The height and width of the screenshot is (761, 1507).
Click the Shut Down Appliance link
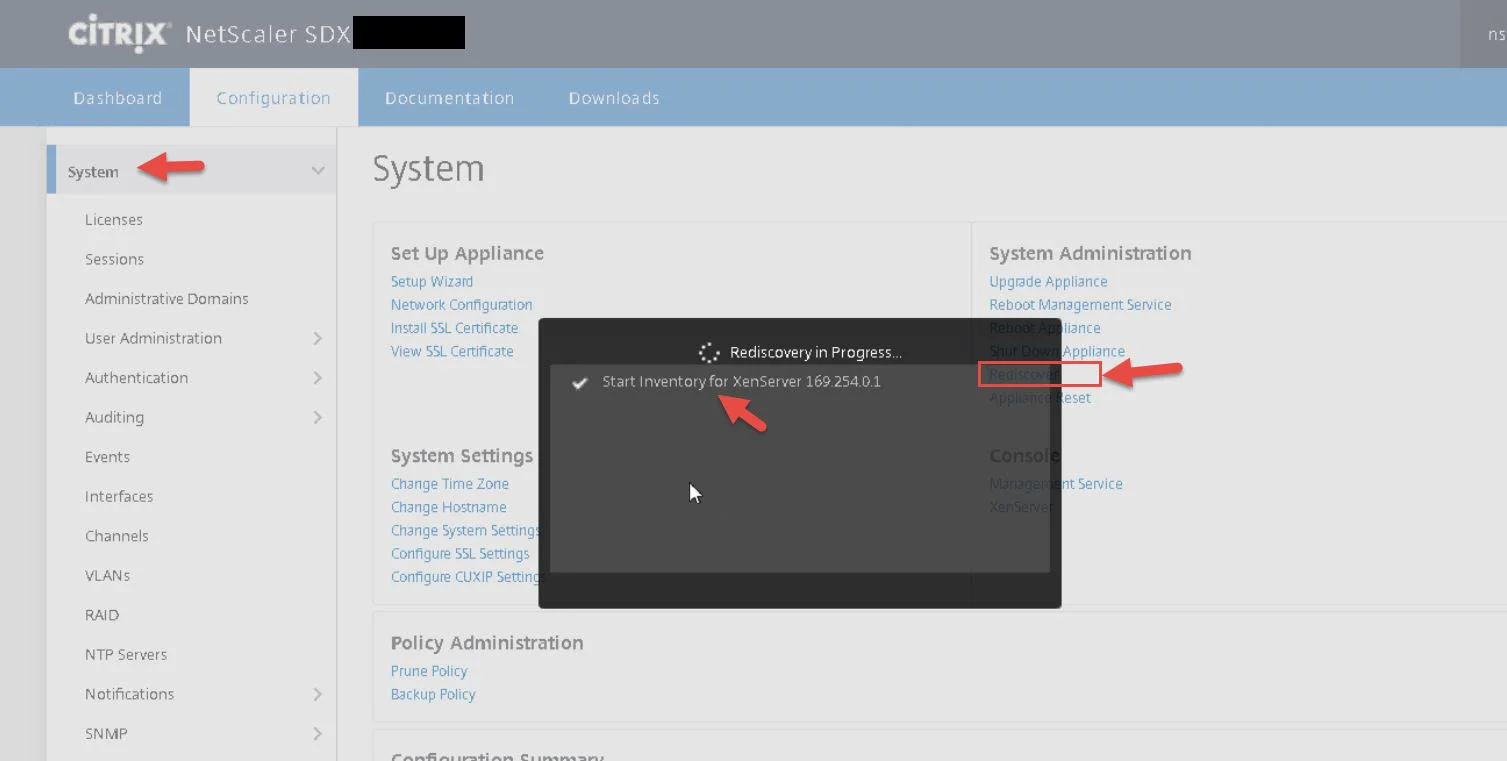[1057, 351]
